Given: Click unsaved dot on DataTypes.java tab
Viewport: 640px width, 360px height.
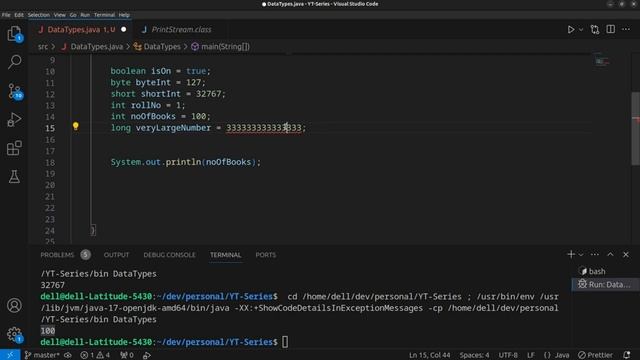Looking at the screenshot, I should click(x=124, y=29).
